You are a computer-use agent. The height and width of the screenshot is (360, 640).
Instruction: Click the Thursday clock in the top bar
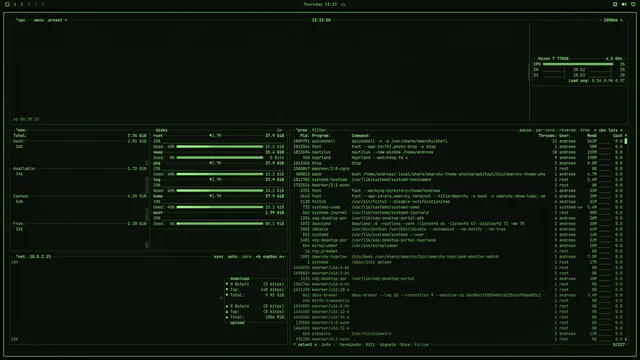pyautogui.click(x=320, y=4)
